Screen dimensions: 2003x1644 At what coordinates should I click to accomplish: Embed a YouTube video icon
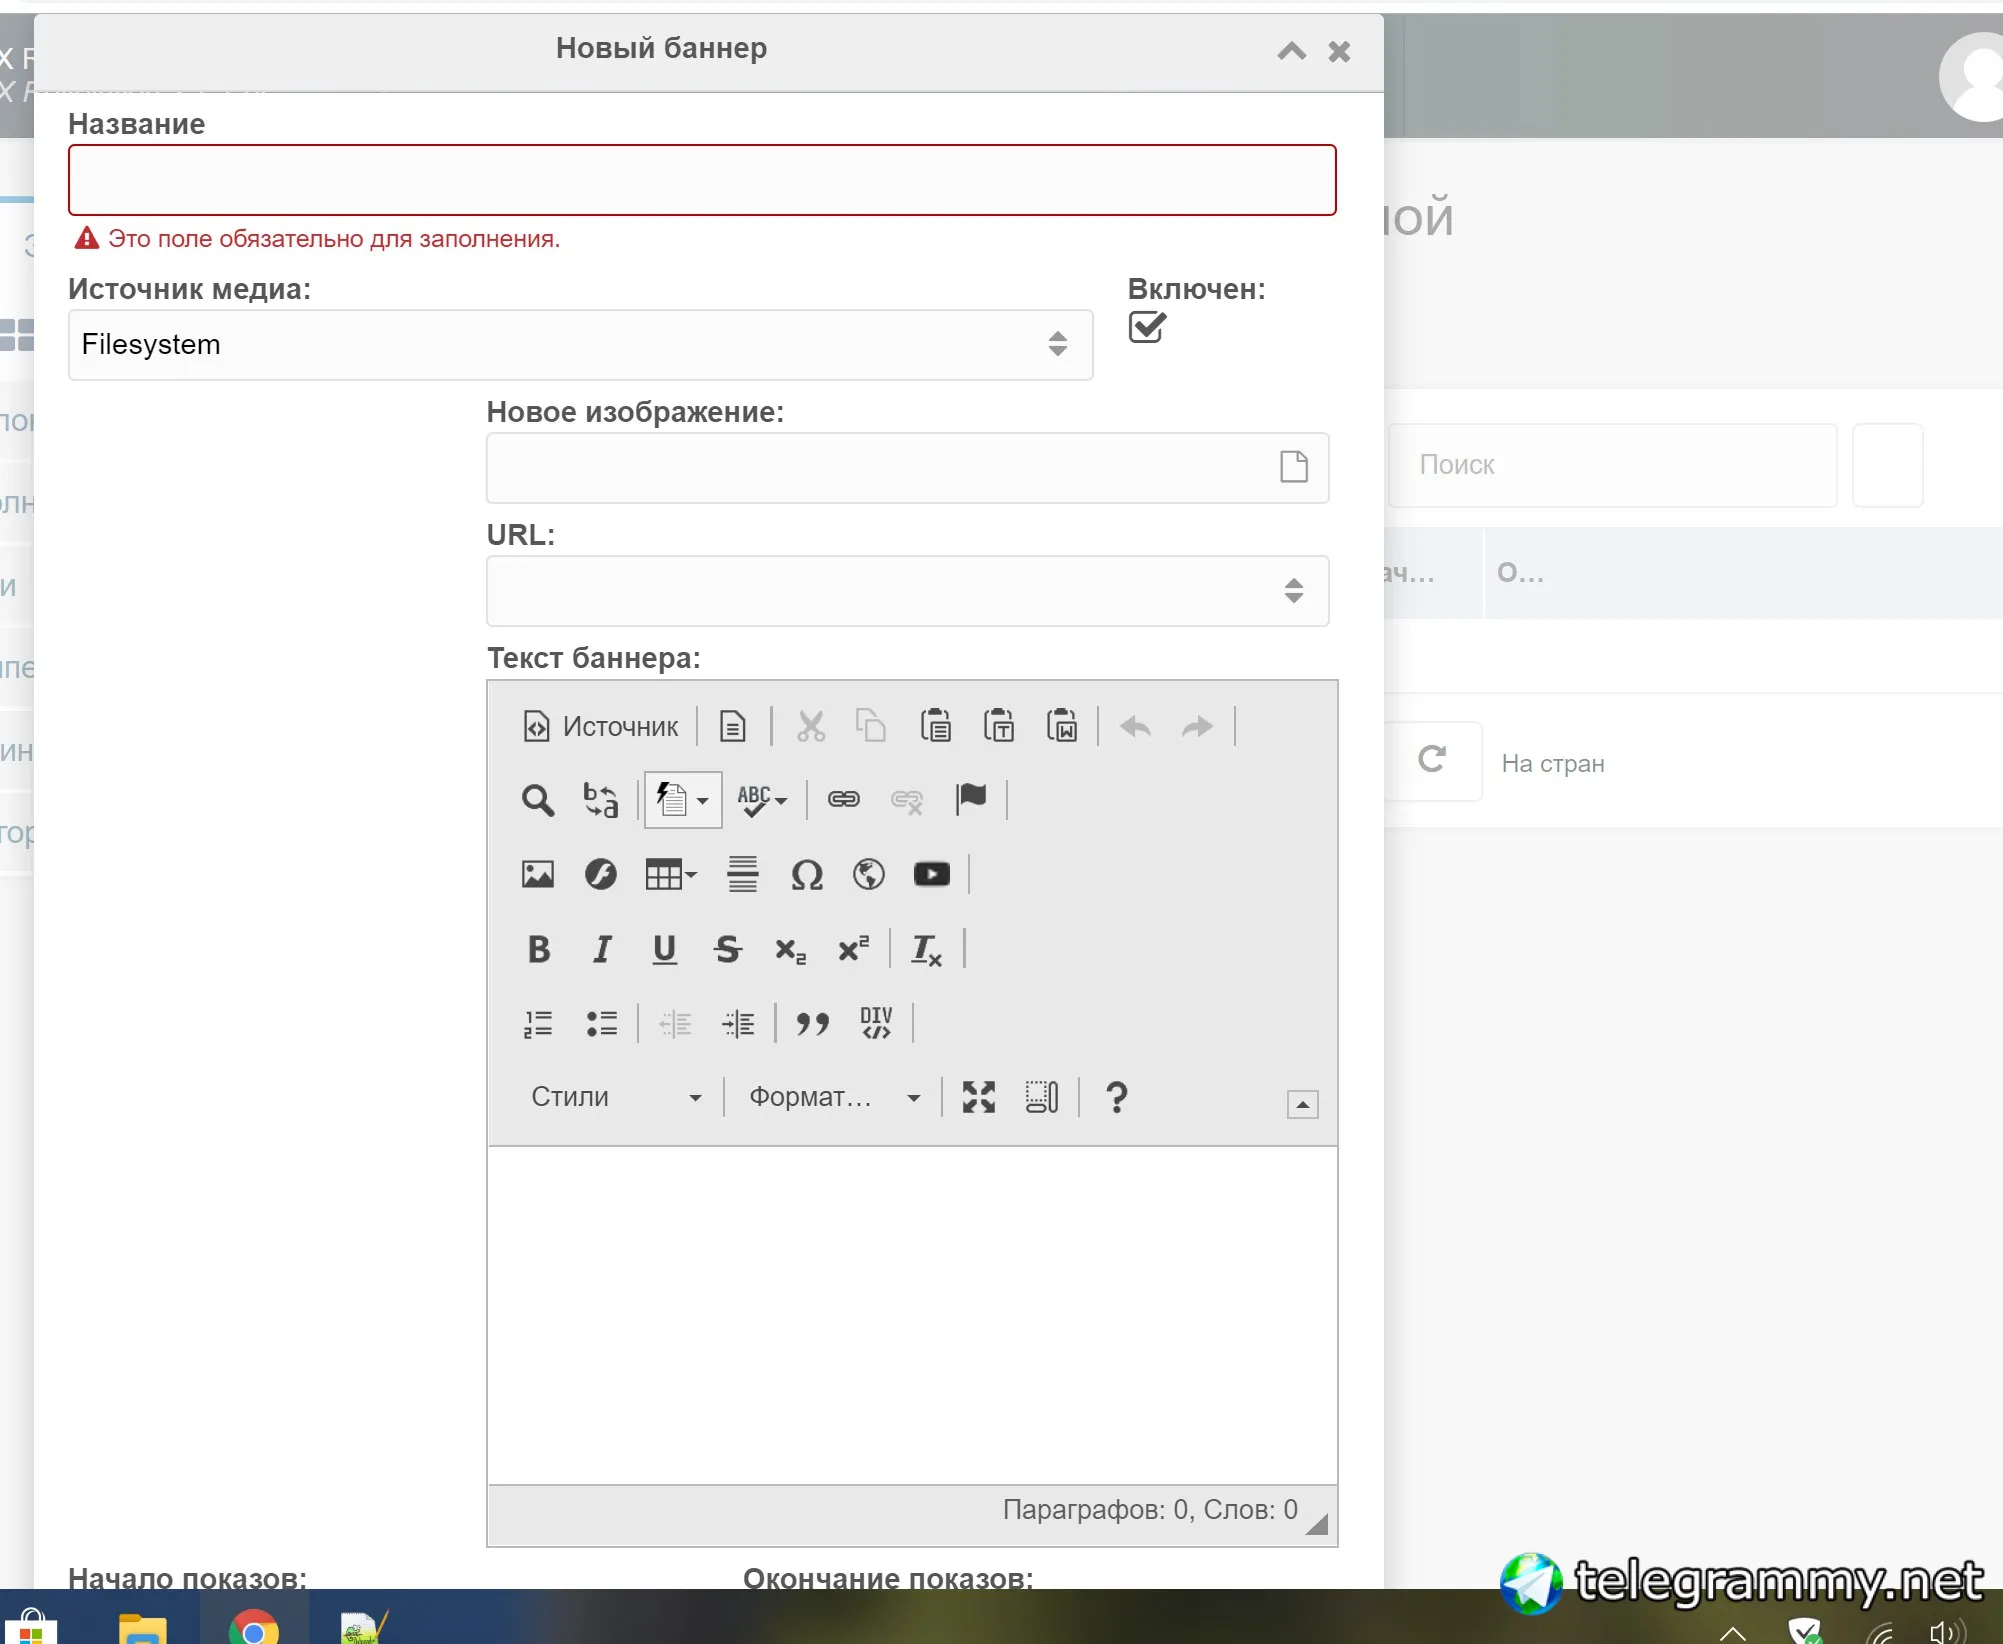(932, 875)
